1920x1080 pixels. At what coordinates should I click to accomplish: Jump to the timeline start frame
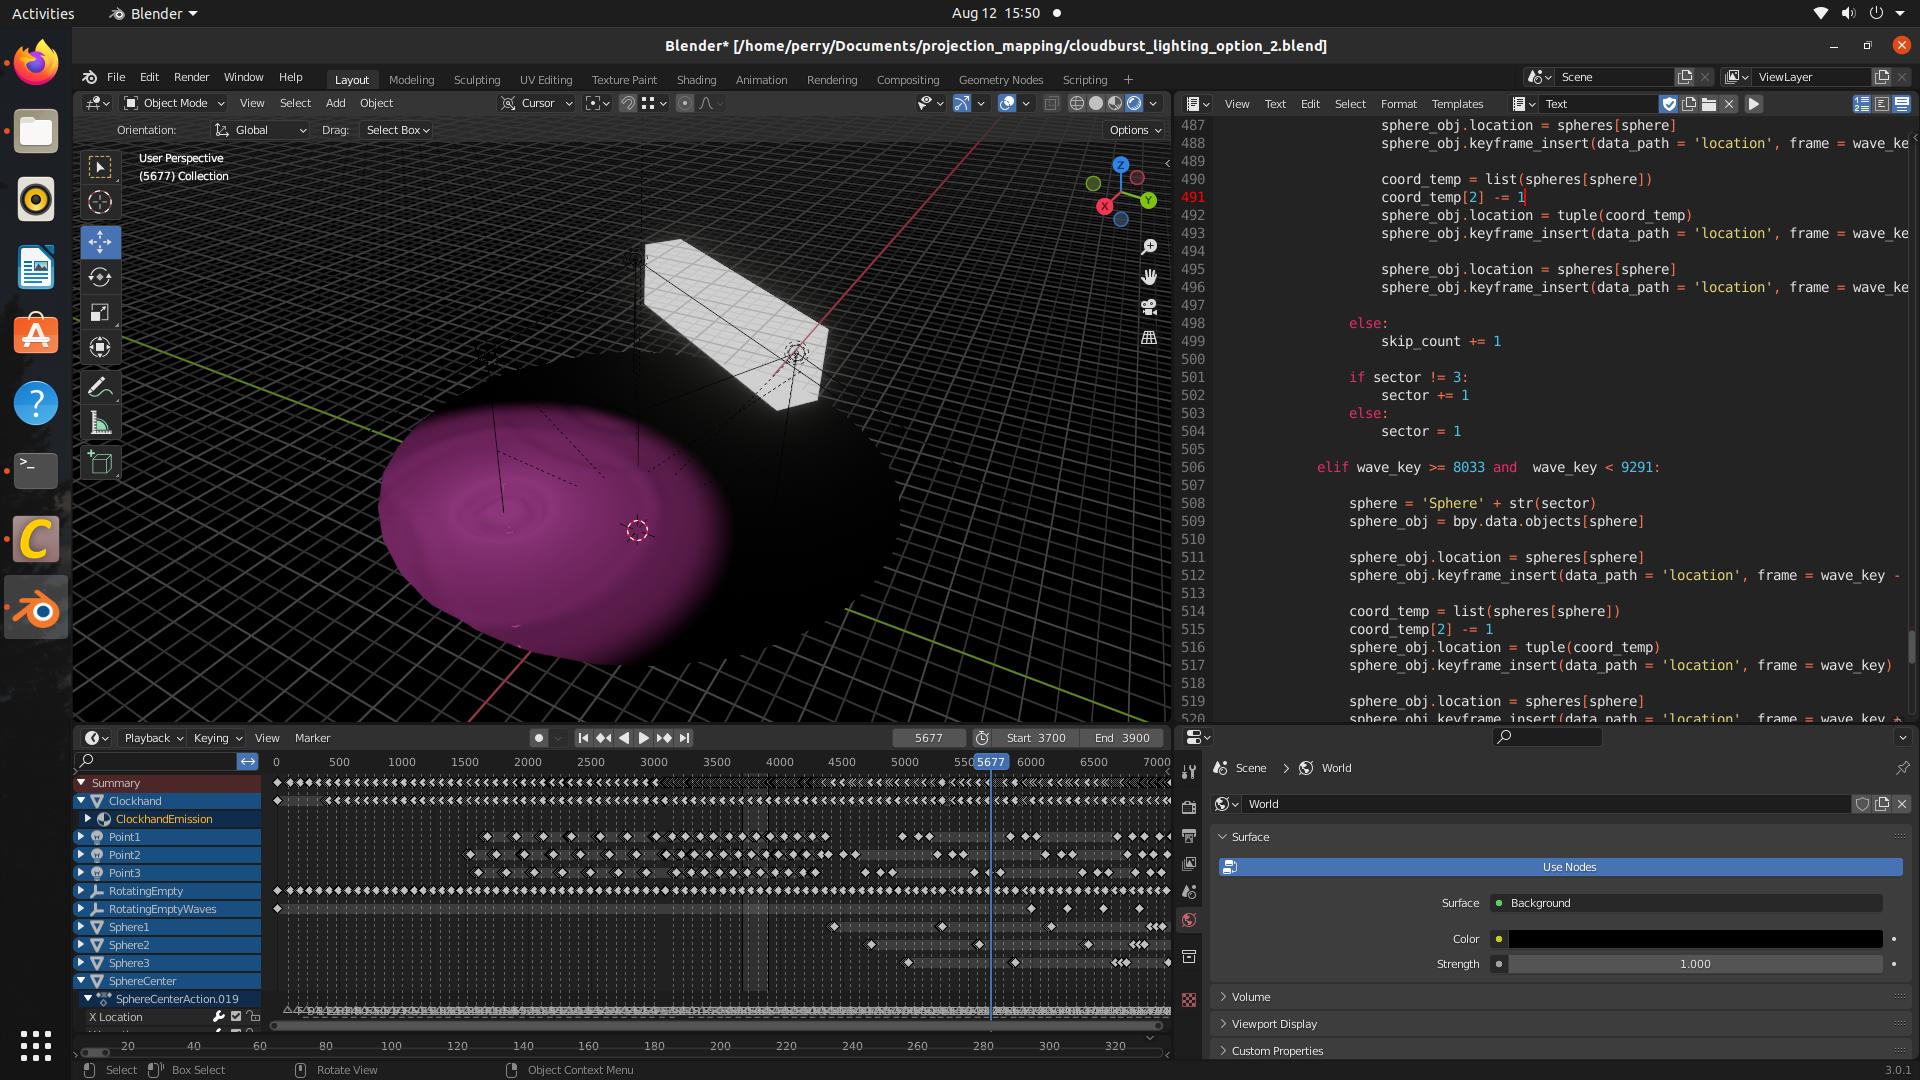(583, 738)
